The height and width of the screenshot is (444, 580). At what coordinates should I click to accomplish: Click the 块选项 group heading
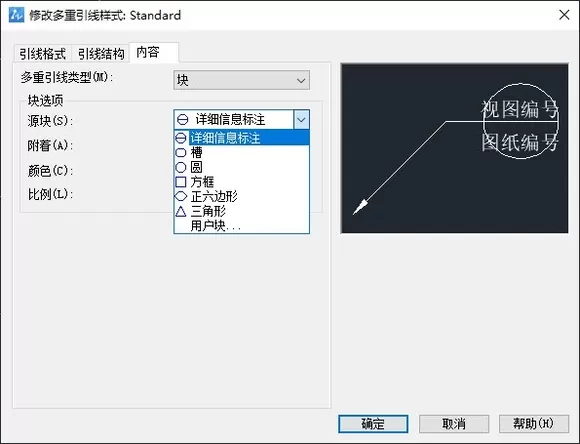point(45,100)
